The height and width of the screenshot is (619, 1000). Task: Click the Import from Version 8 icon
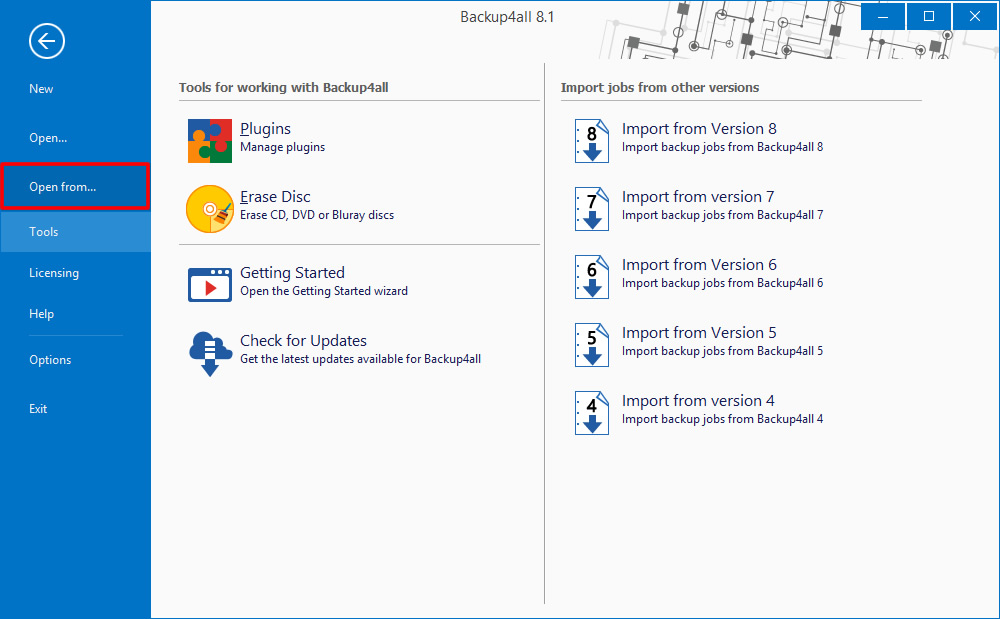tap(591, 140)
